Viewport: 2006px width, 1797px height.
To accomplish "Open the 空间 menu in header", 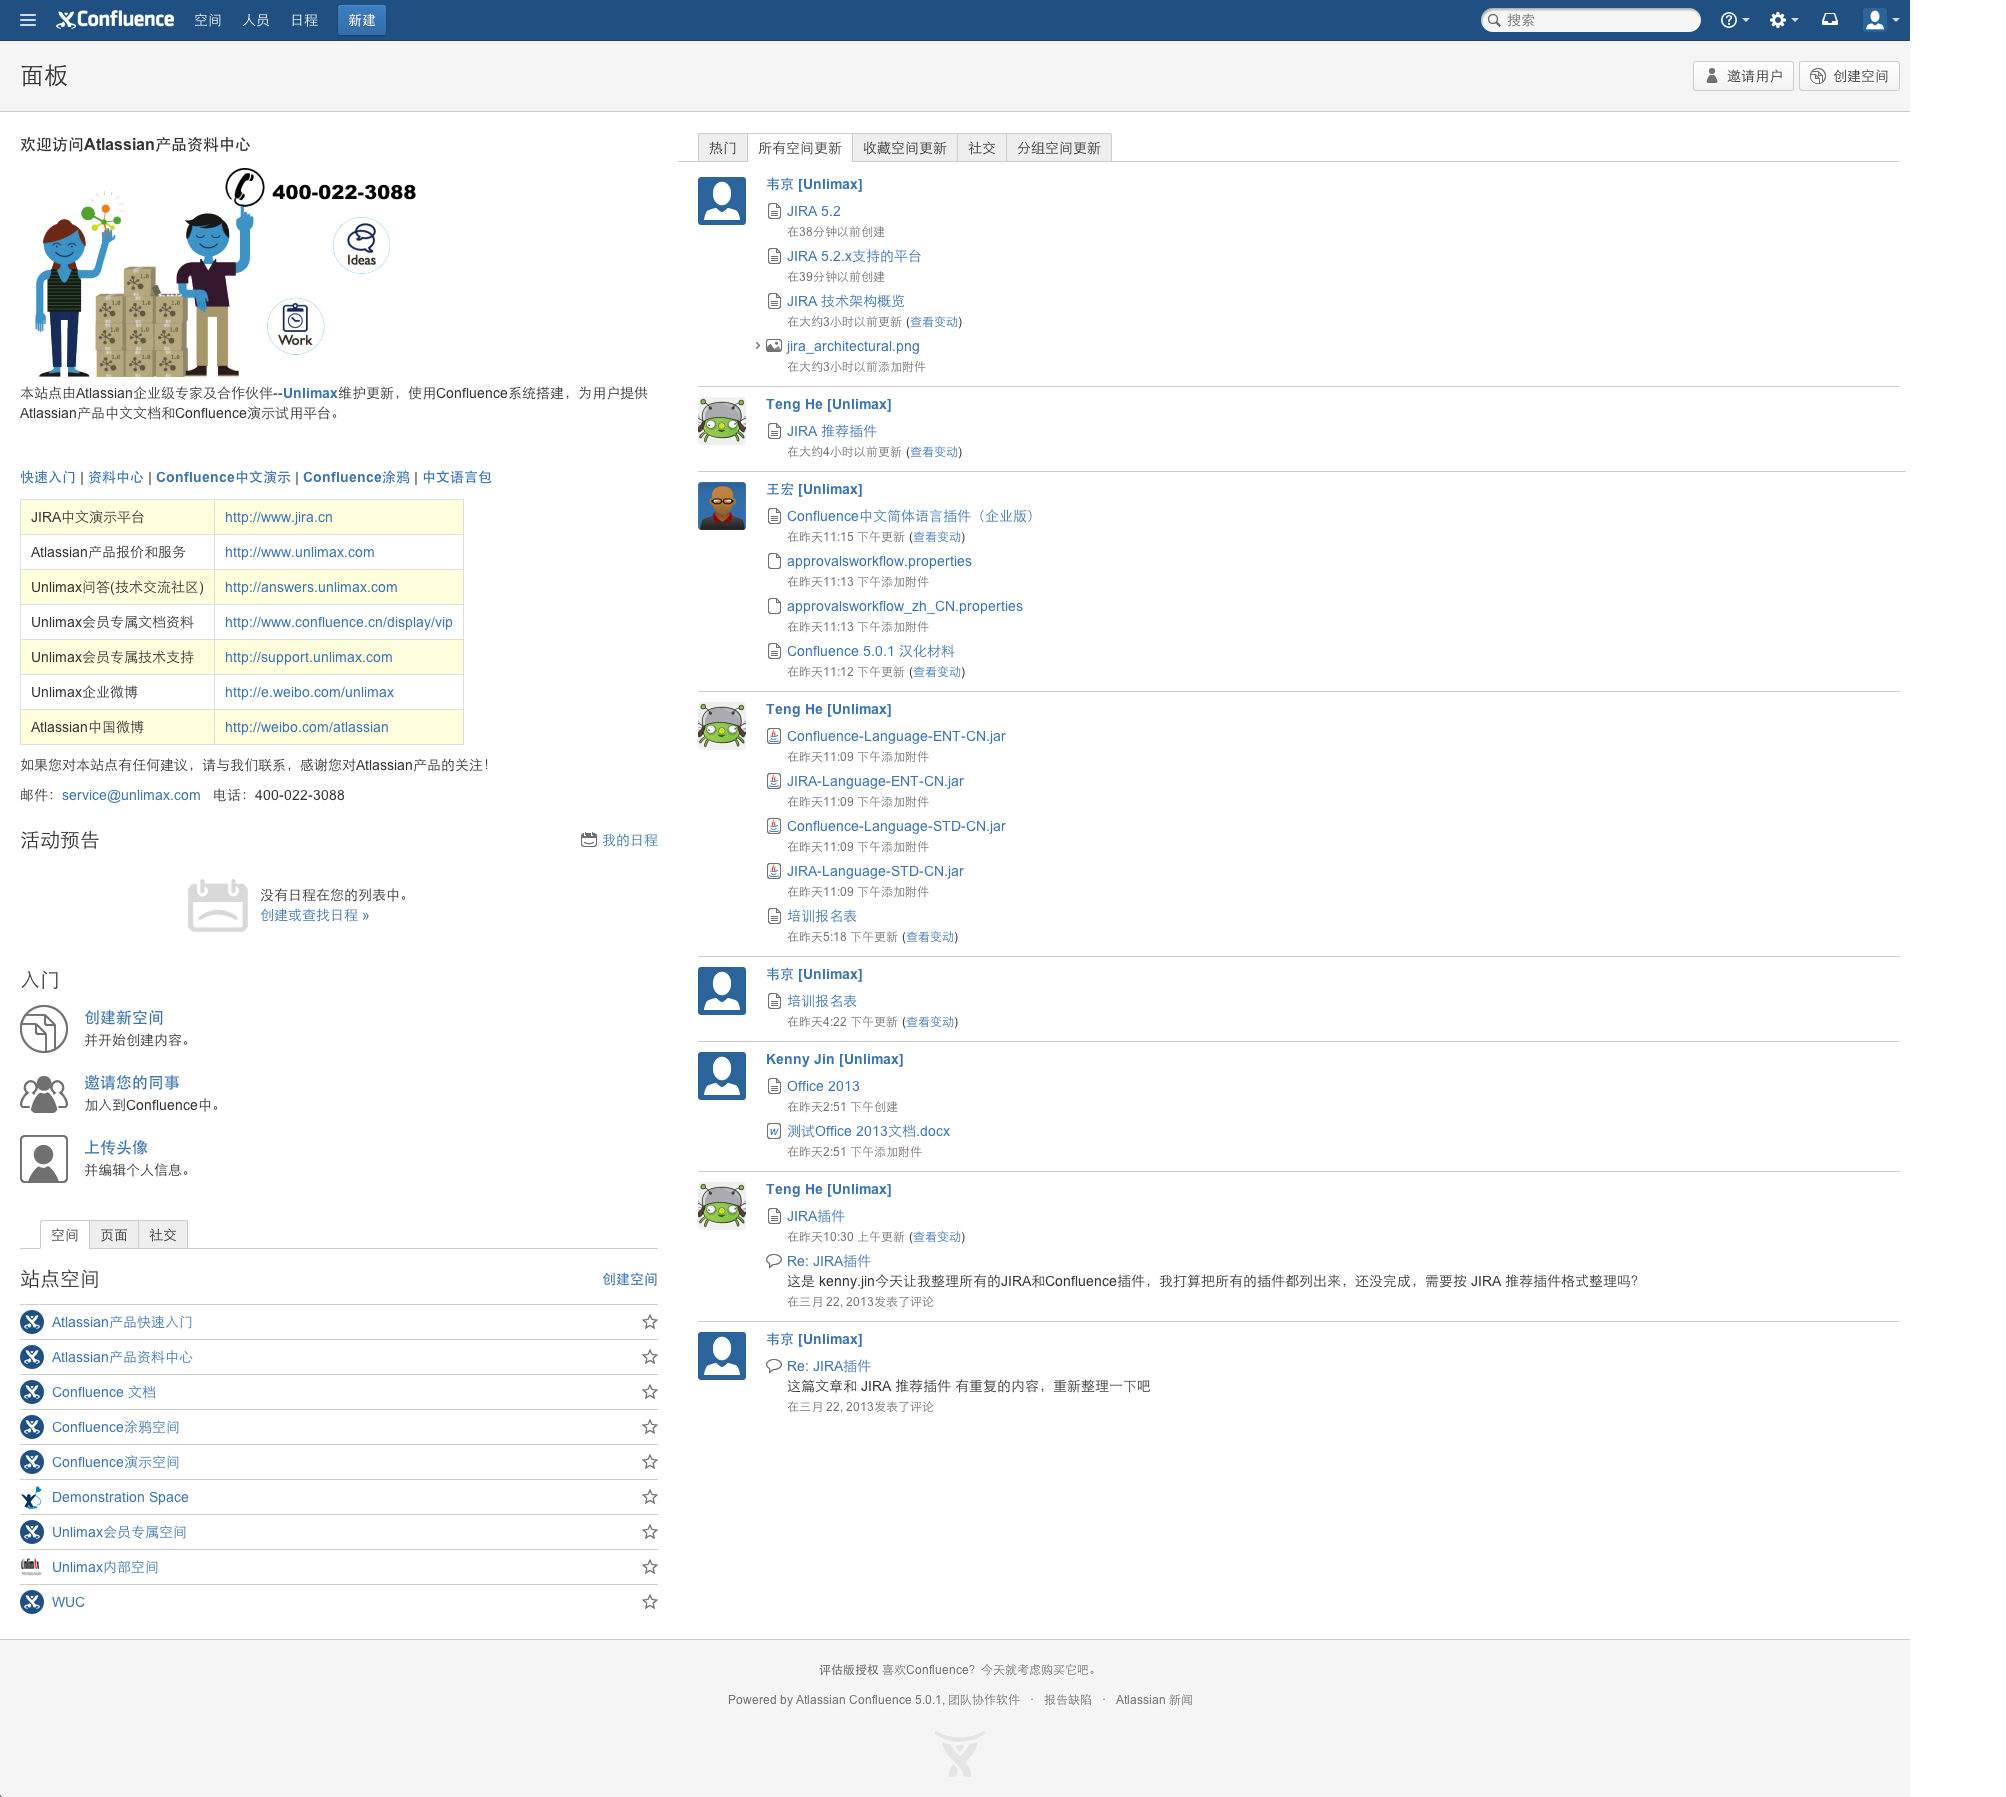I will click(208, 20).
